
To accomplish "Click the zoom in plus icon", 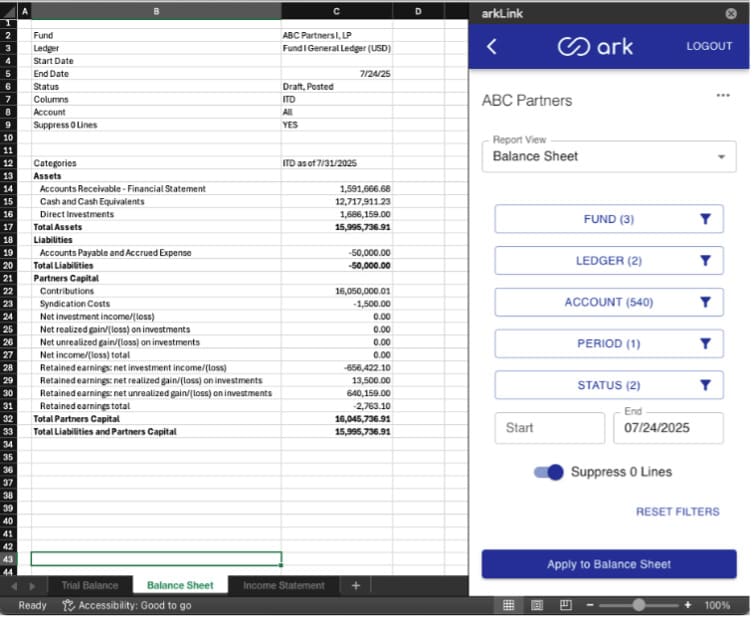I will (688, 605).
